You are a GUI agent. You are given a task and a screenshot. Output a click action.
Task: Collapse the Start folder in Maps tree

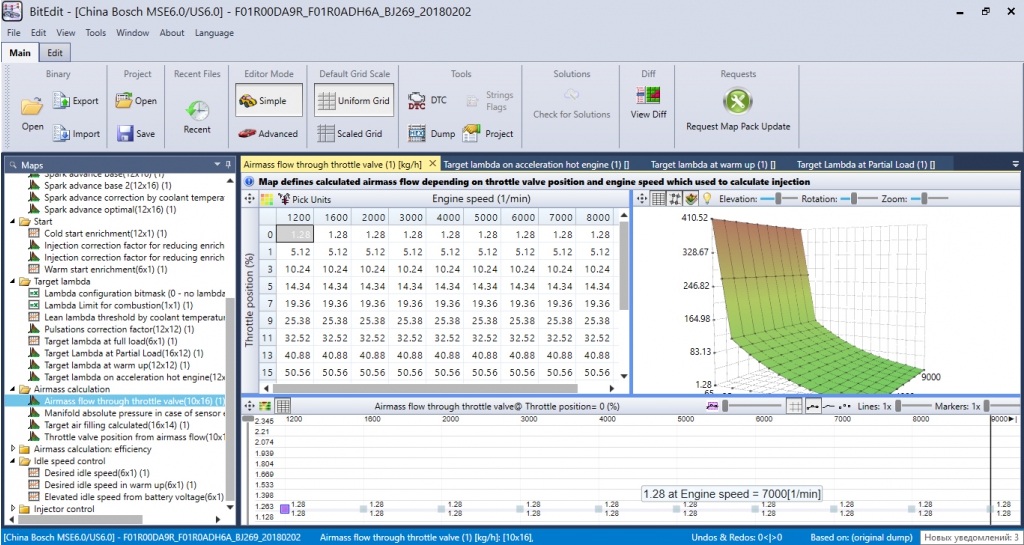click(x=14, y=221)
